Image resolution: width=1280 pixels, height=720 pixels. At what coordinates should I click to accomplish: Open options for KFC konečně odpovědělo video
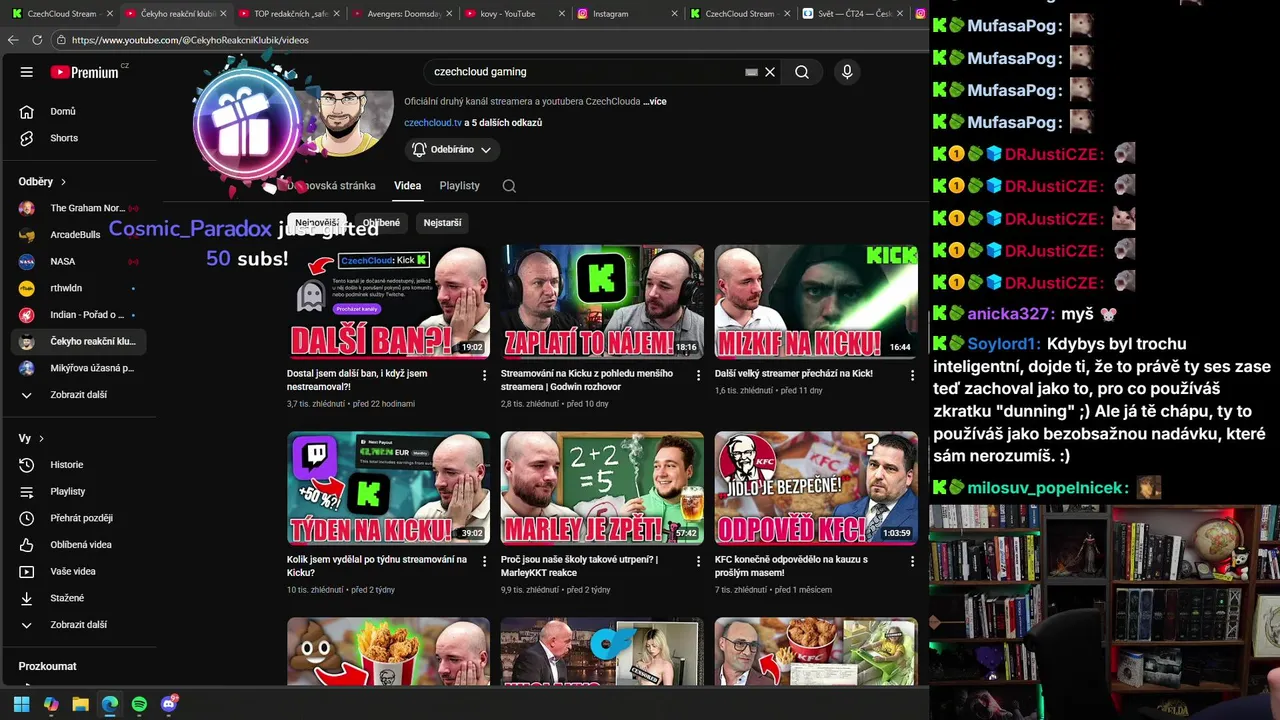pyautogui.click(x=912, y=561)
